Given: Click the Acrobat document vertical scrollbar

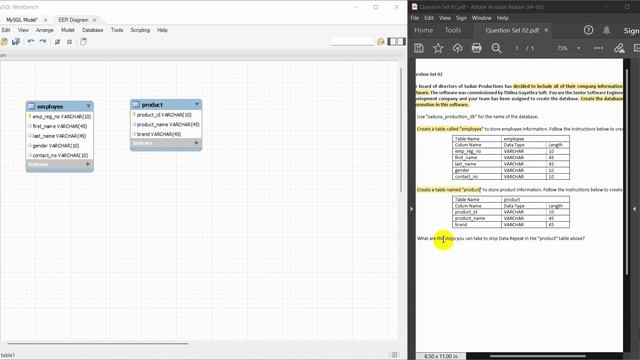Looking at the screenshot, I should click(627, 171).
